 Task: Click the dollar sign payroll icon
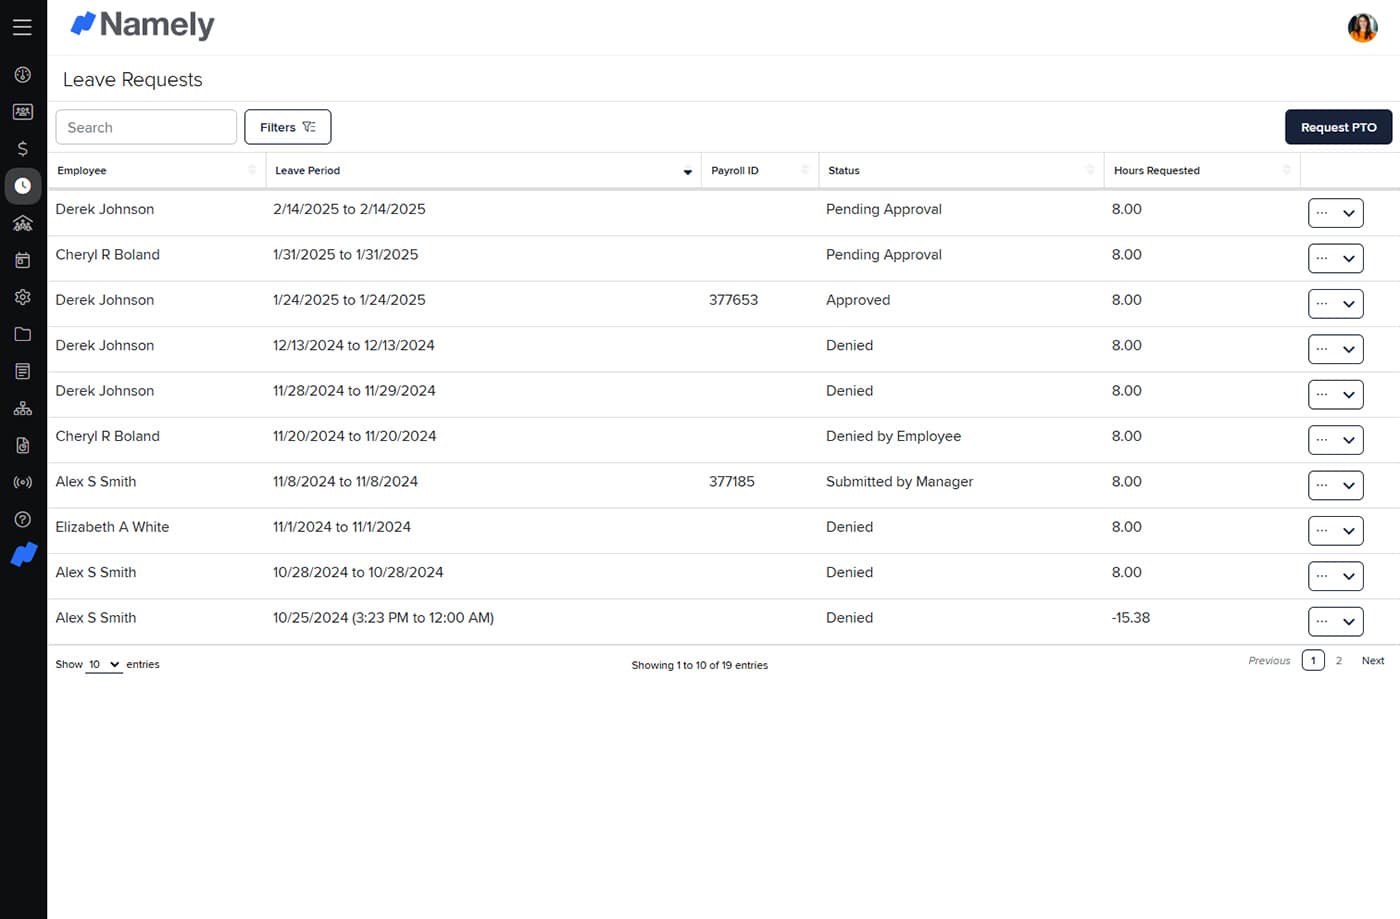[x=22, y=149]
